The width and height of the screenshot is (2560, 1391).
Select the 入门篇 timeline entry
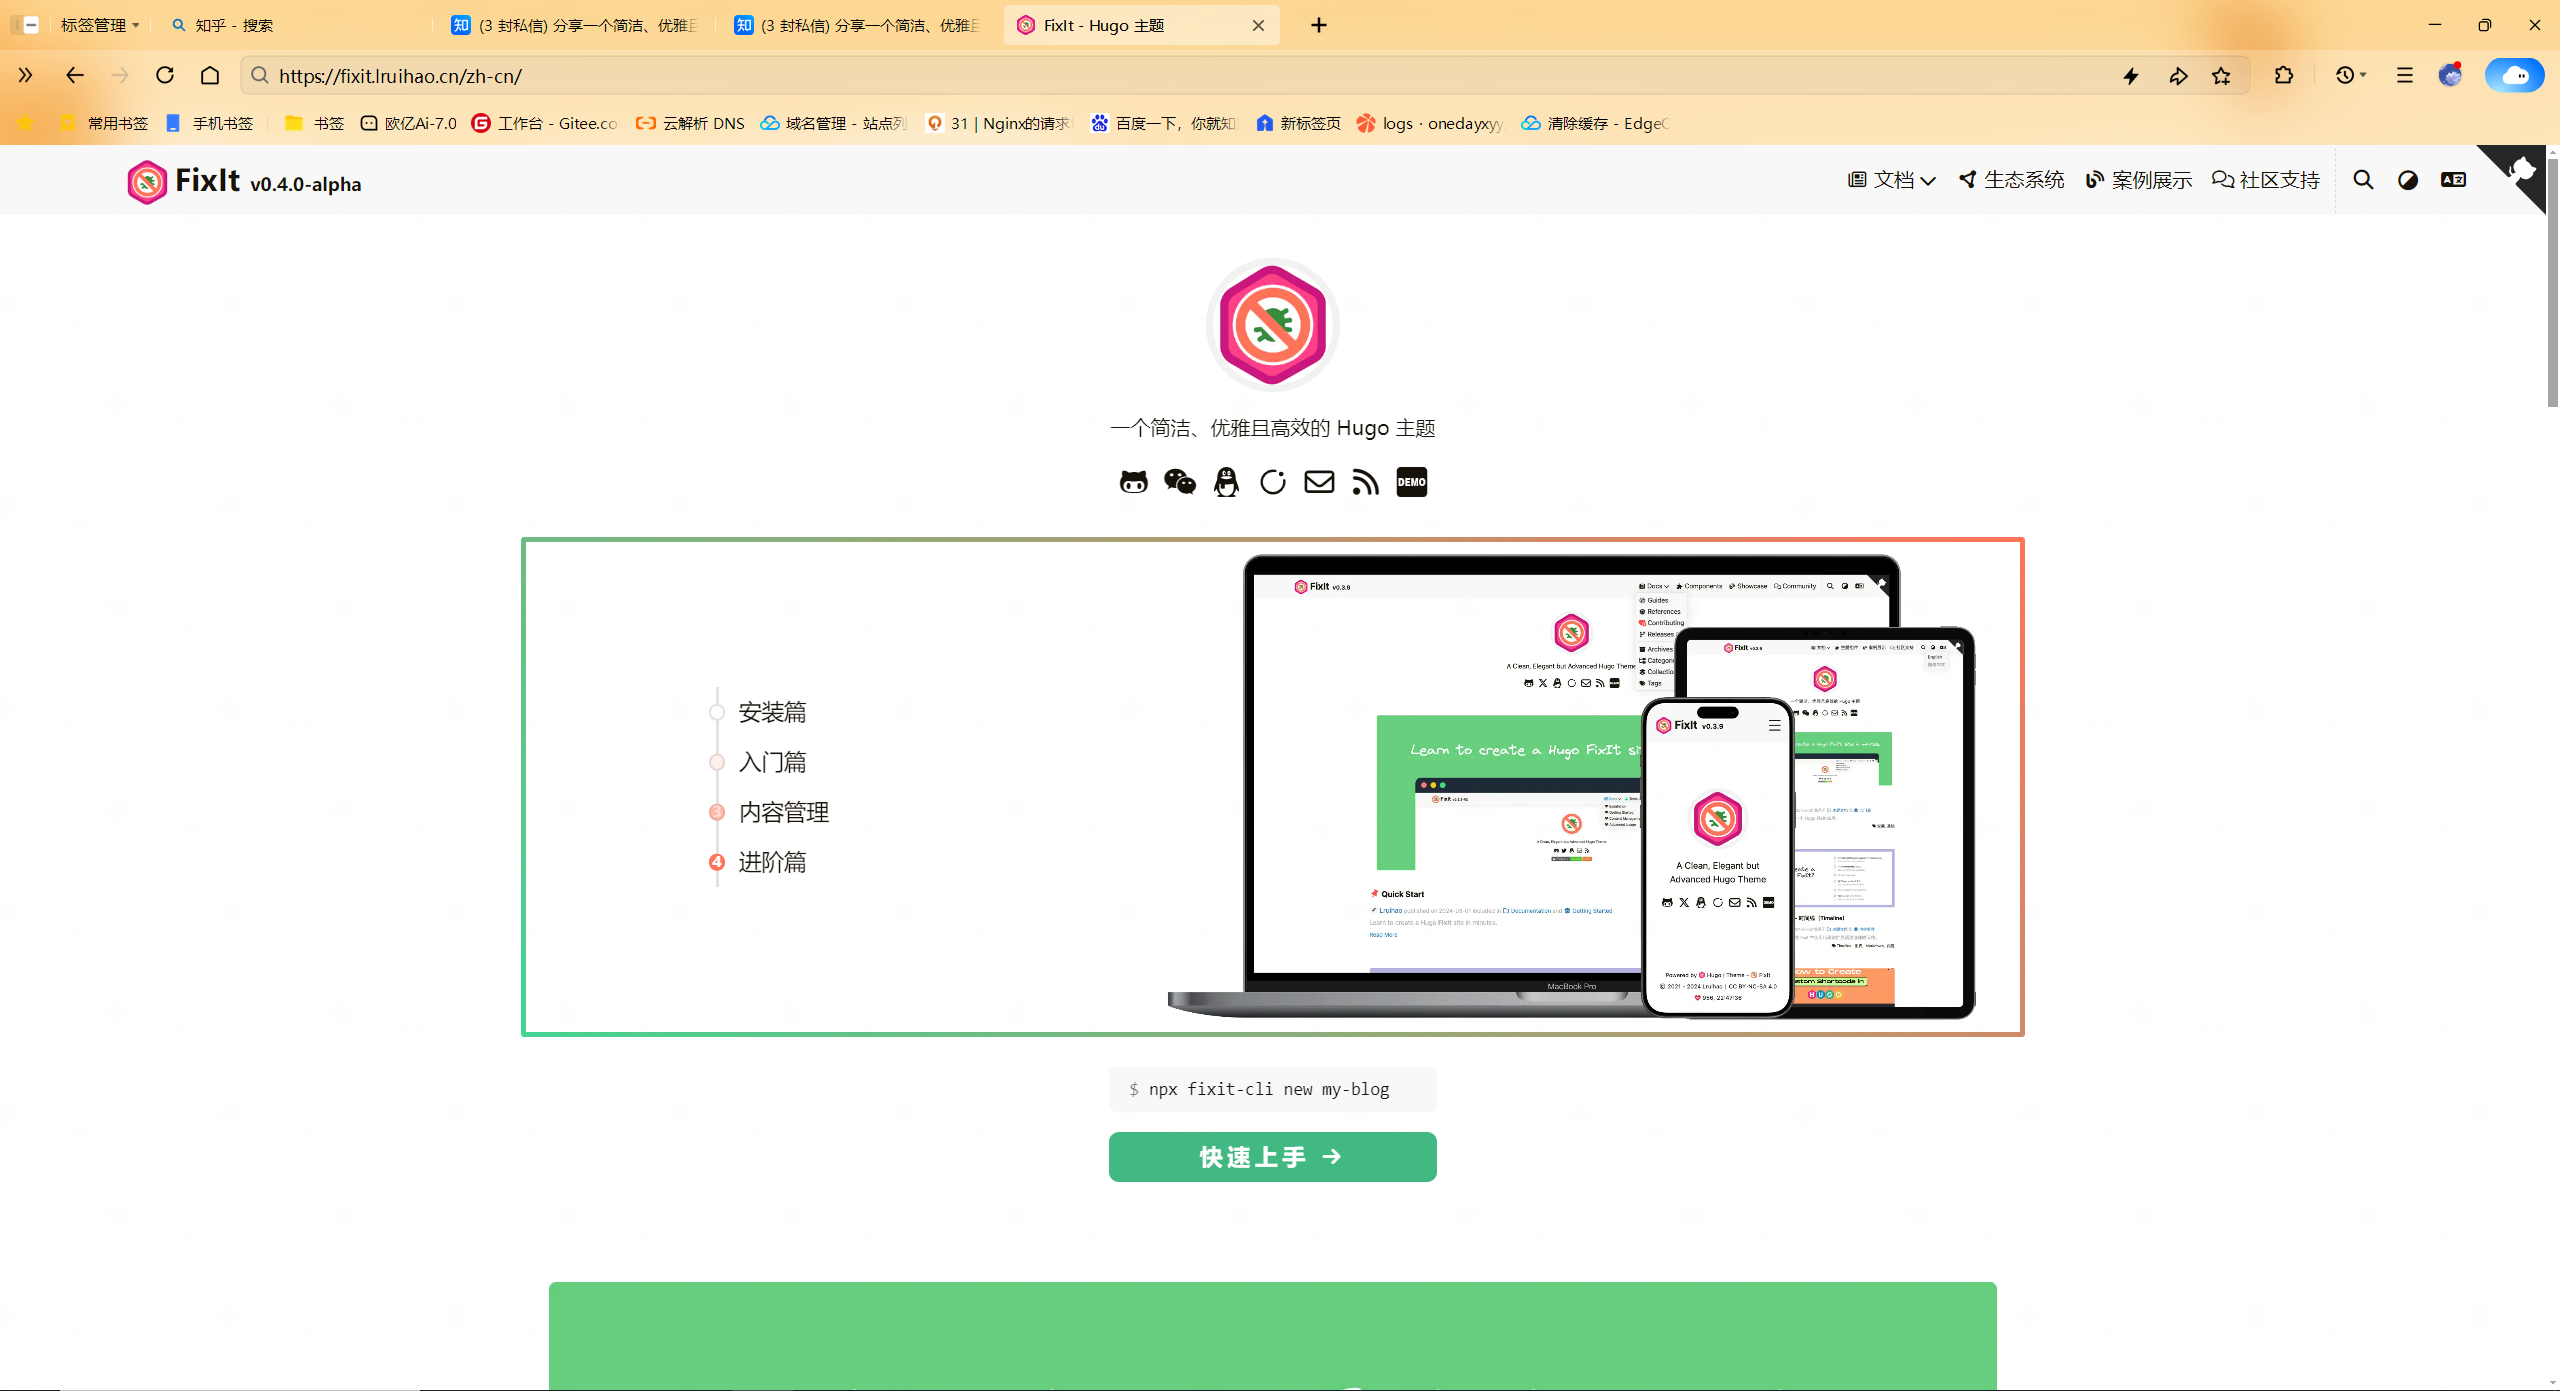(772, 762)
